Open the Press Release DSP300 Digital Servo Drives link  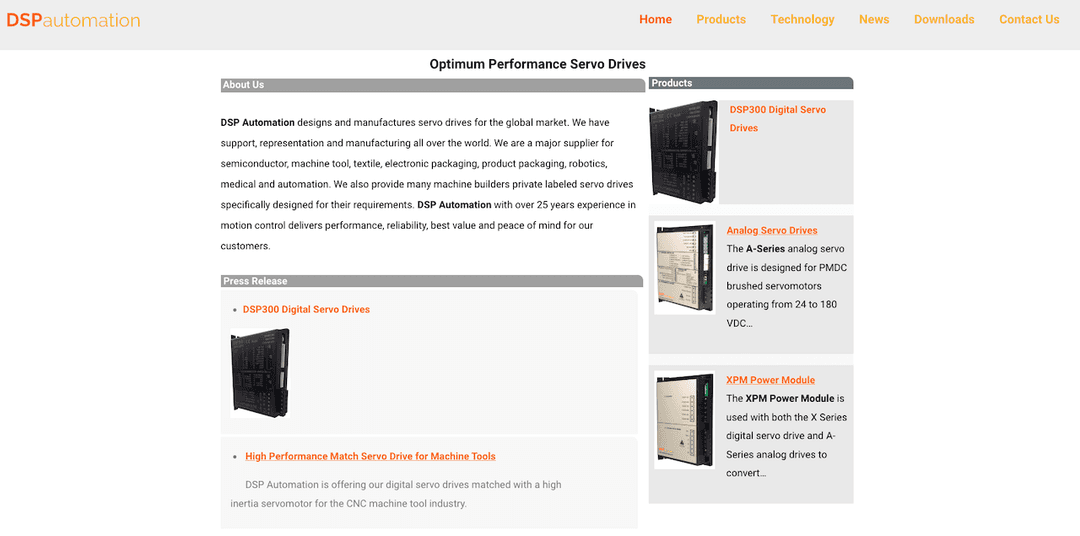(306, 309)
